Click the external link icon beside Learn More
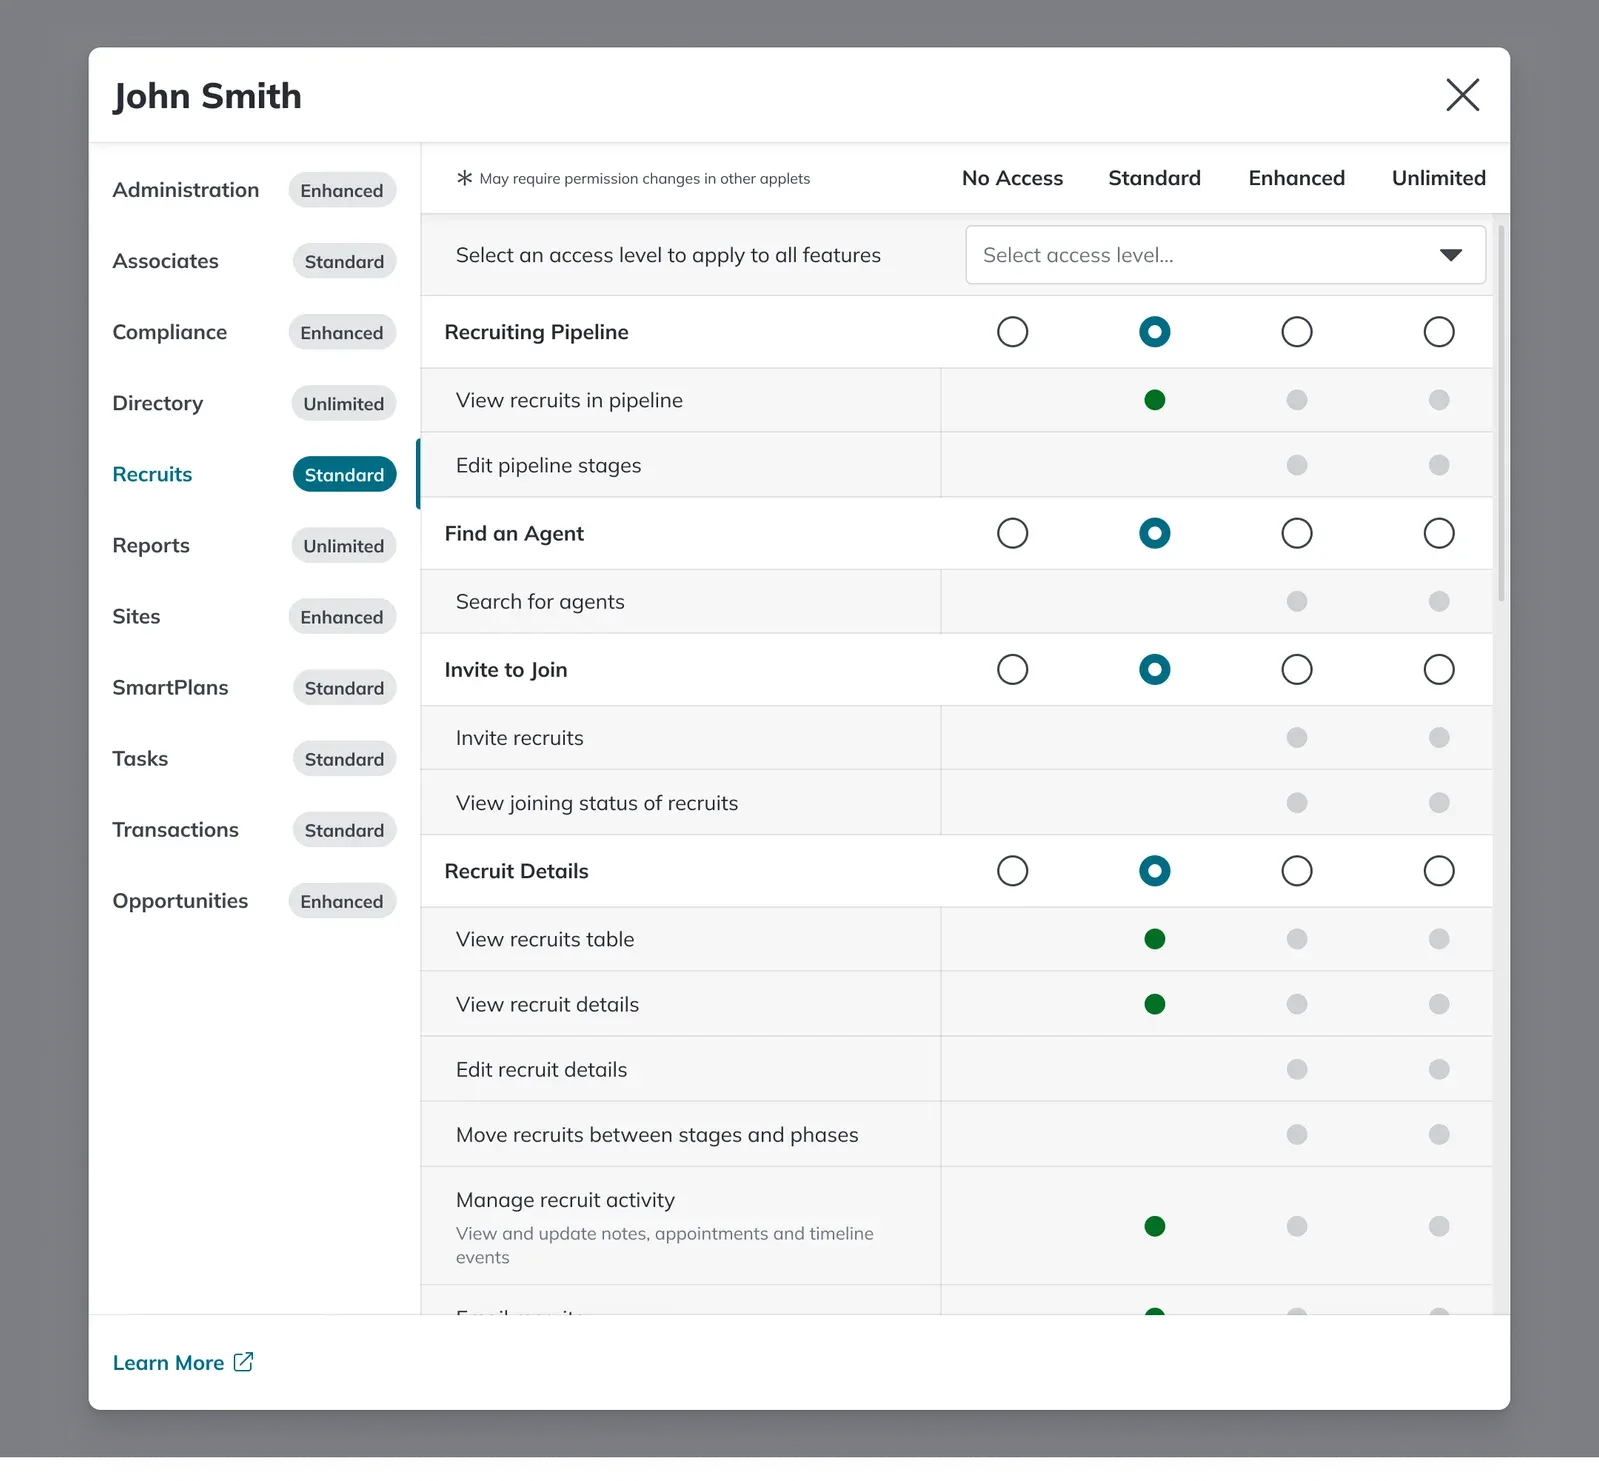 243,1362
